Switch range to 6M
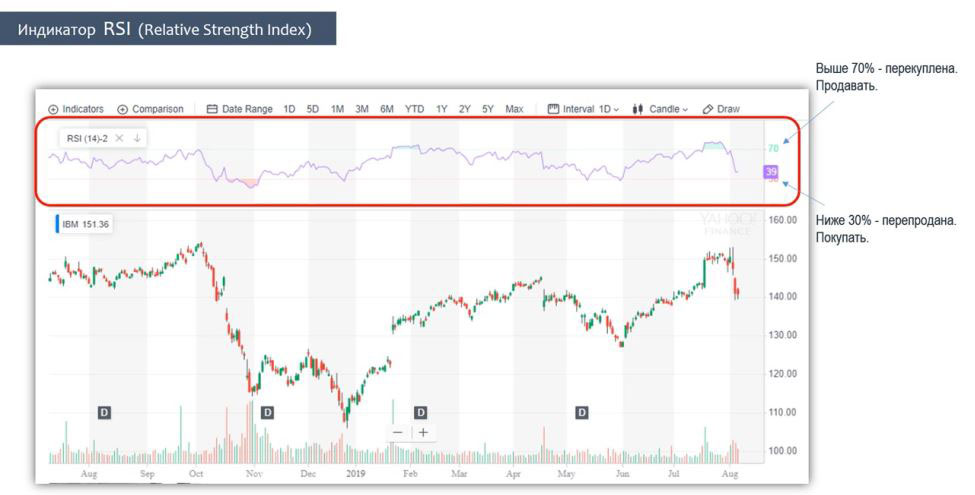 (386, 109)
